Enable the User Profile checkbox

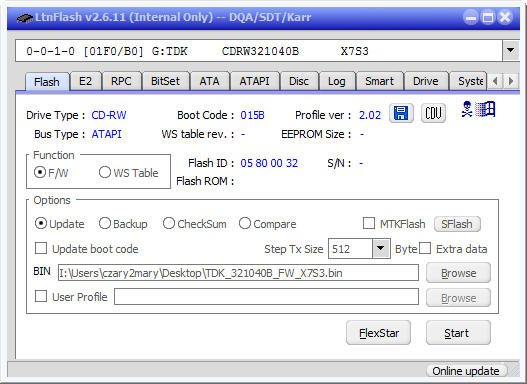coord(41,296)
